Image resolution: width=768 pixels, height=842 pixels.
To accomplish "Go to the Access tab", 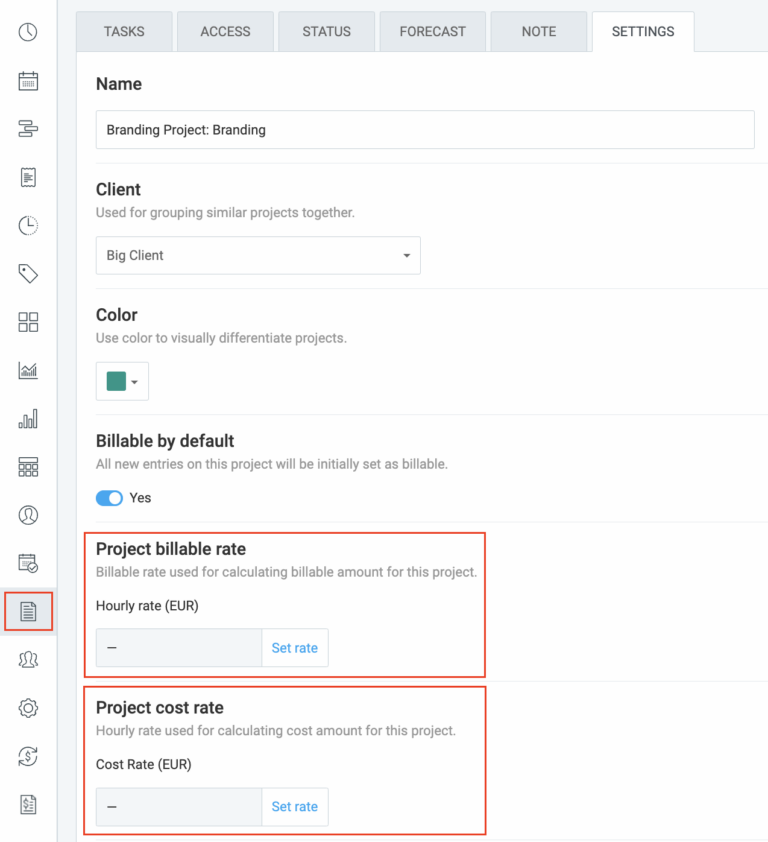I will (225, 32).
